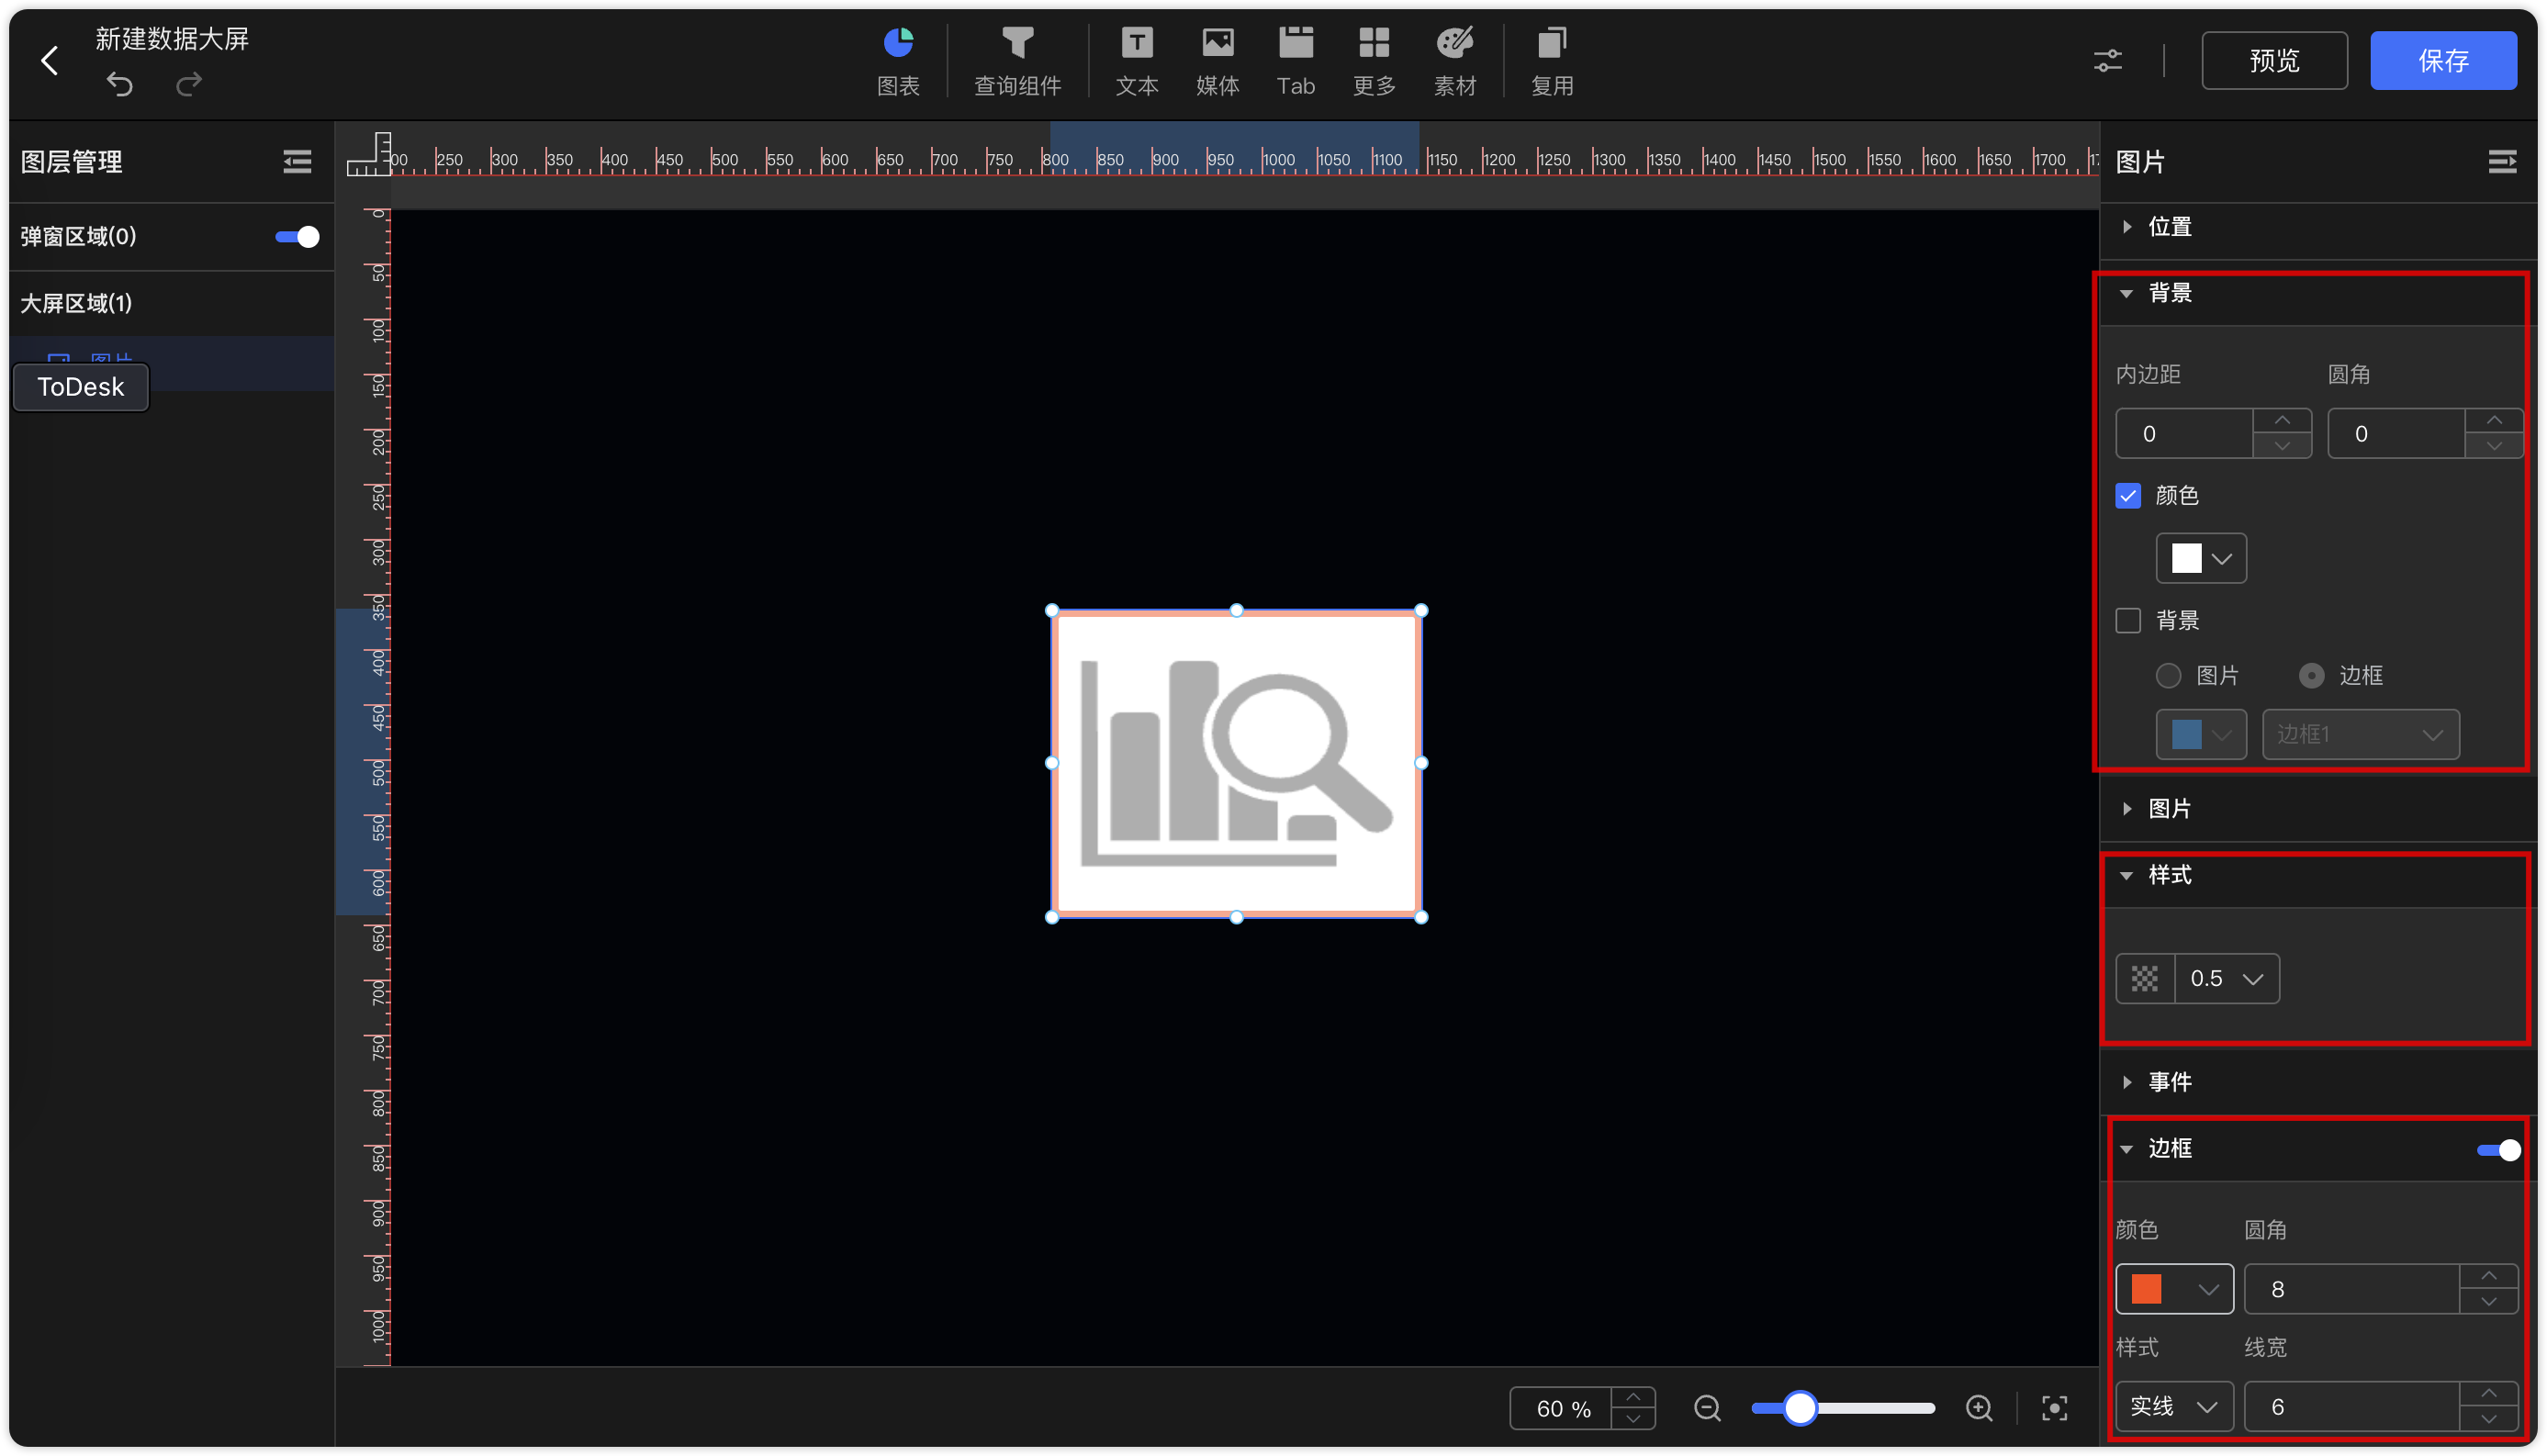Click the fit-to-screen icon at bottom
Image resolution: width=2547 pixels, height=1456 pixels.
[x=2054, y=1408]
